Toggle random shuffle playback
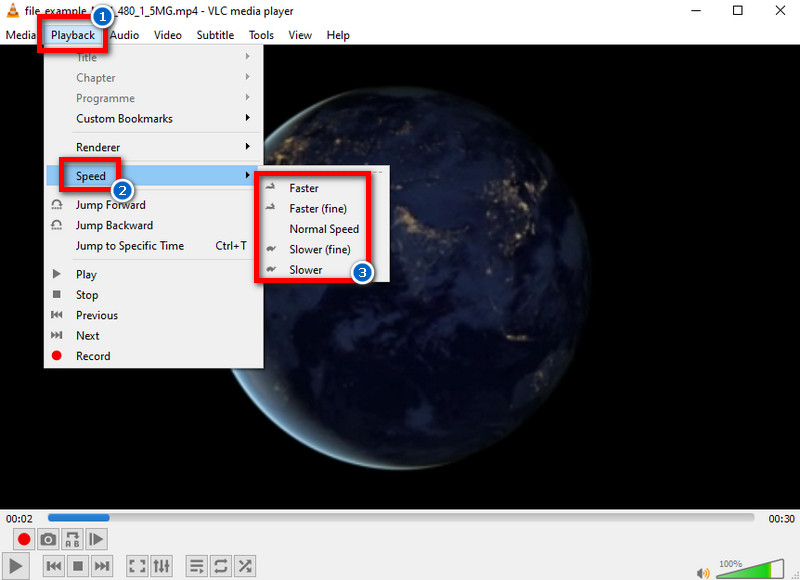This screenshot has width=800, height=580. point(245,566)
